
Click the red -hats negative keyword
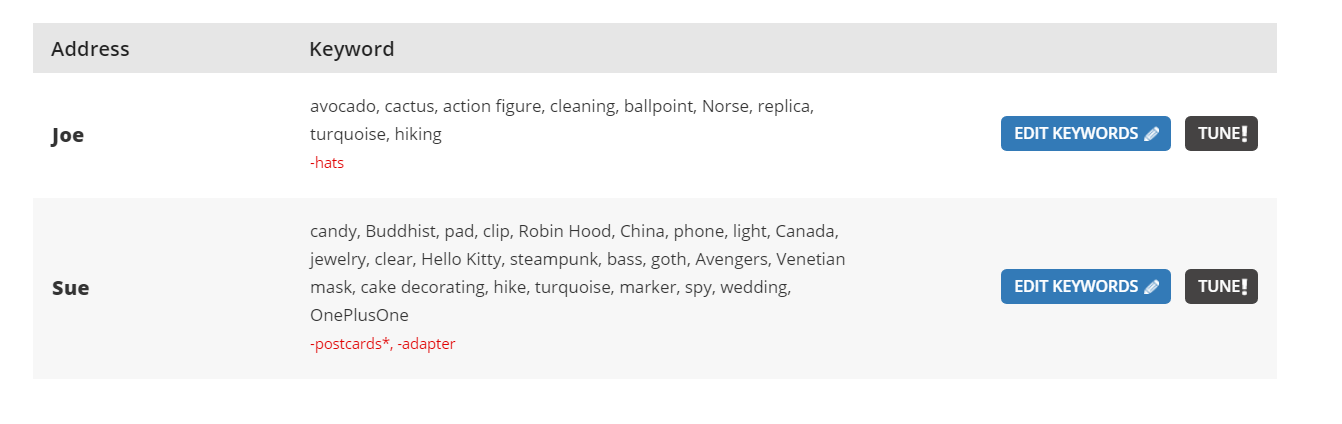(327, 162)
